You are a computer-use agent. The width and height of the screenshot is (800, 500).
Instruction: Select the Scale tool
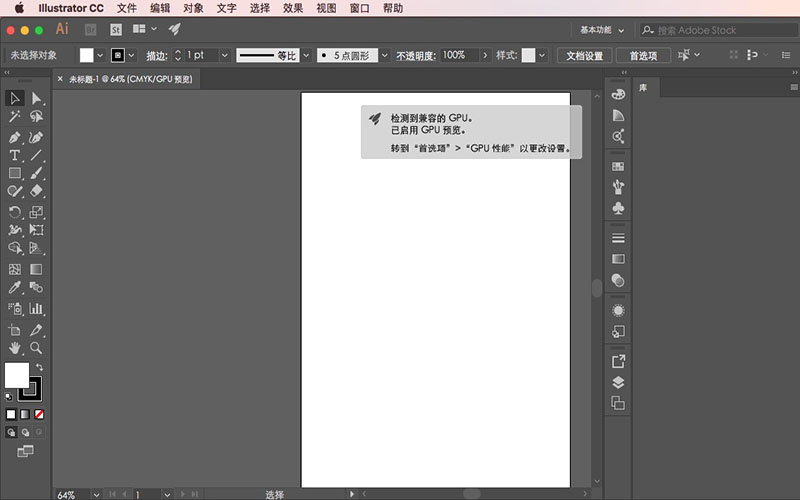[36, 212]
